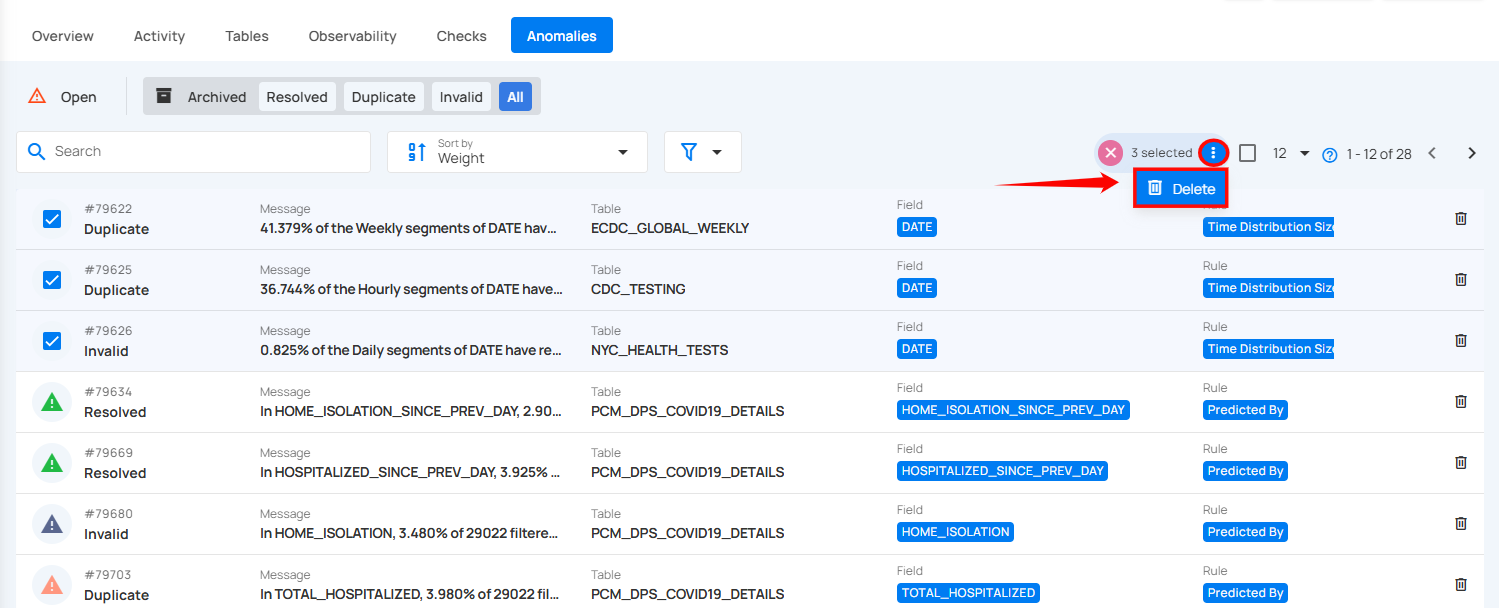
Task: Choose Delete from the bulk menu
Action: [1180, 188]
